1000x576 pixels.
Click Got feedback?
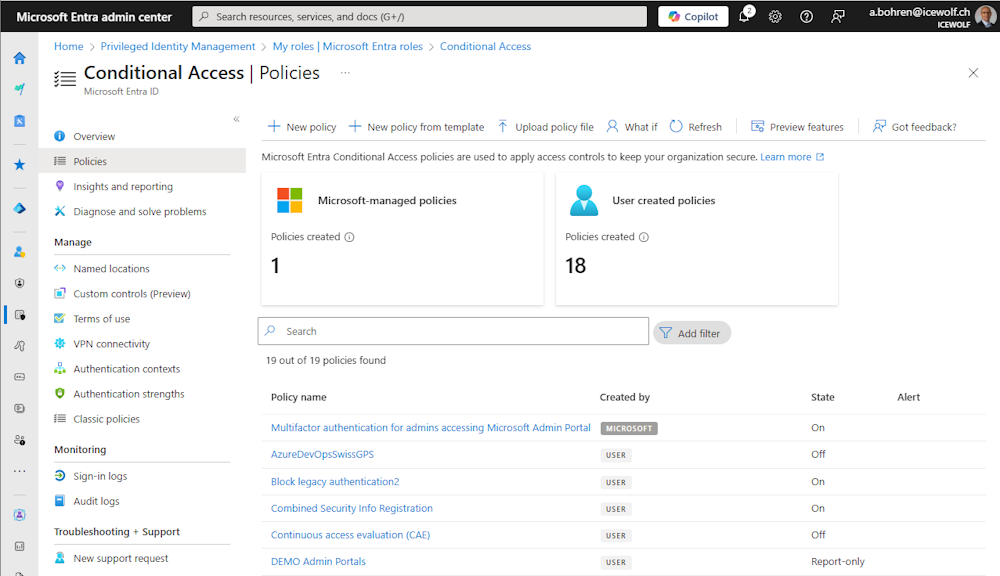pos(915,127)
